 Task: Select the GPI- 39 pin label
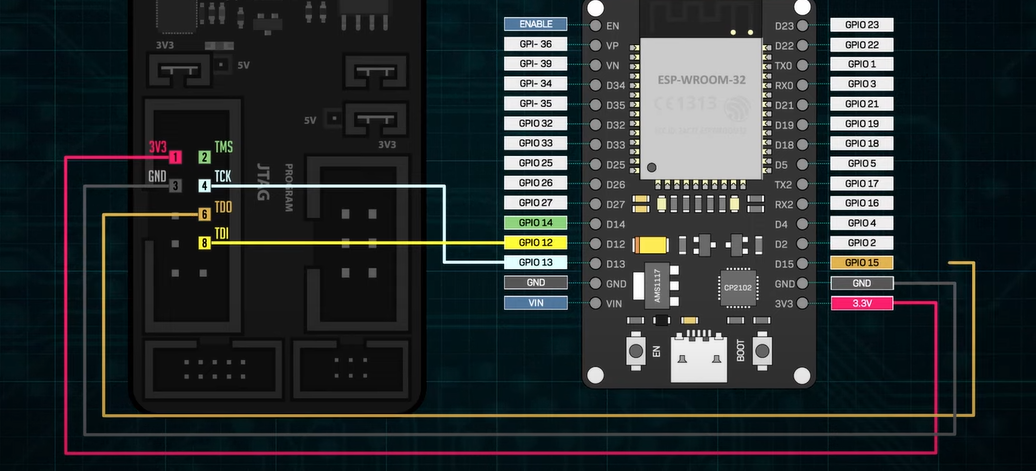(x=536, y=64)
